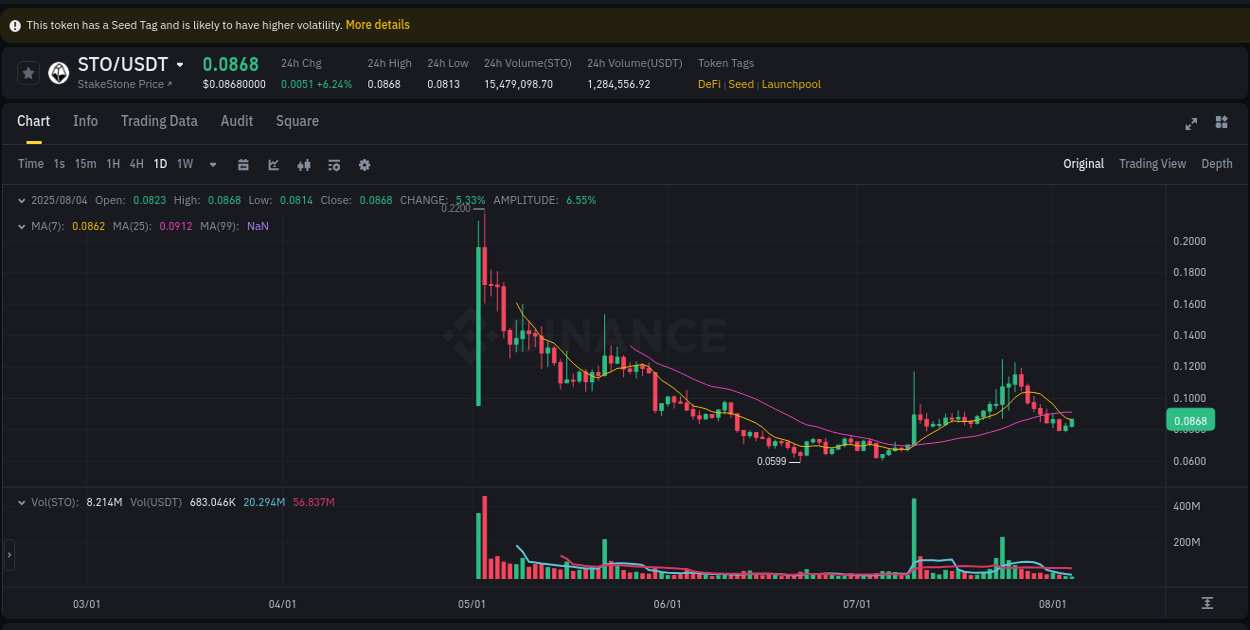Collapse the Vol(STO) volume panel arrow
The height and width of the screenshot is (630, 1250).
click(x=21, y=502)
